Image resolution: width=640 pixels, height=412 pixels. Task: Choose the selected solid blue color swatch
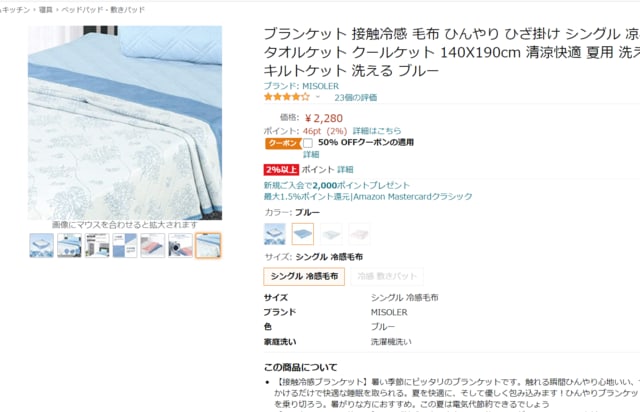click(x=303, y=234)
